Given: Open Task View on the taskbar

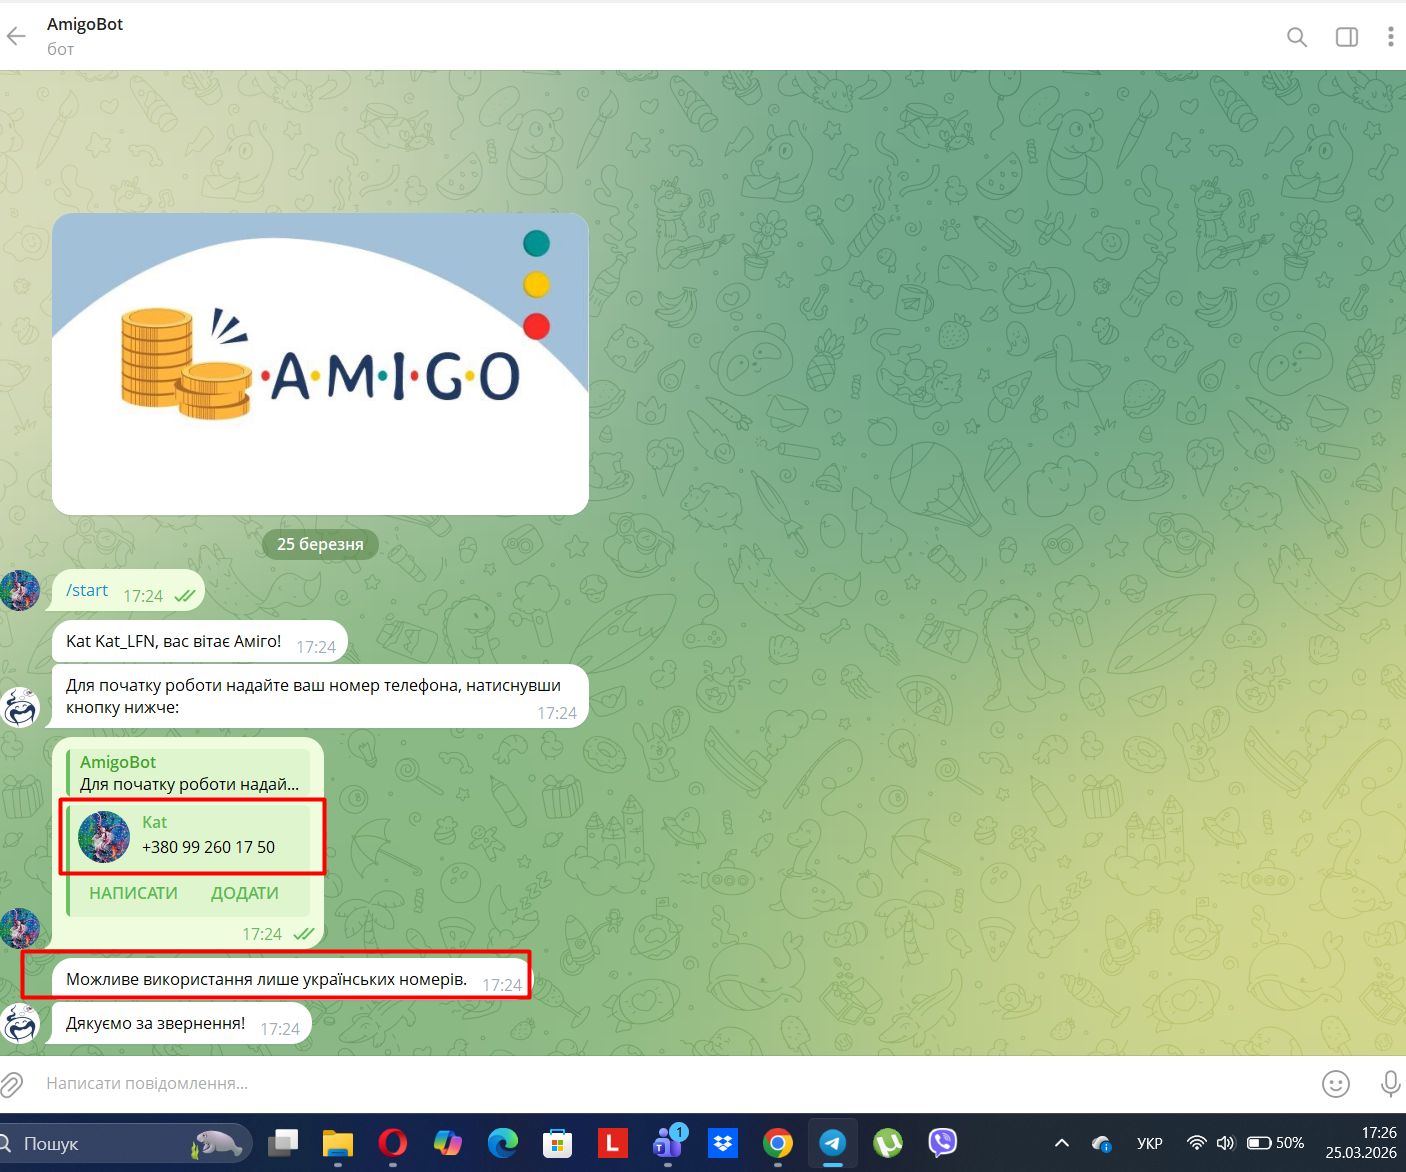Looking at the screenshot, I should click(x=283, y=1143).
